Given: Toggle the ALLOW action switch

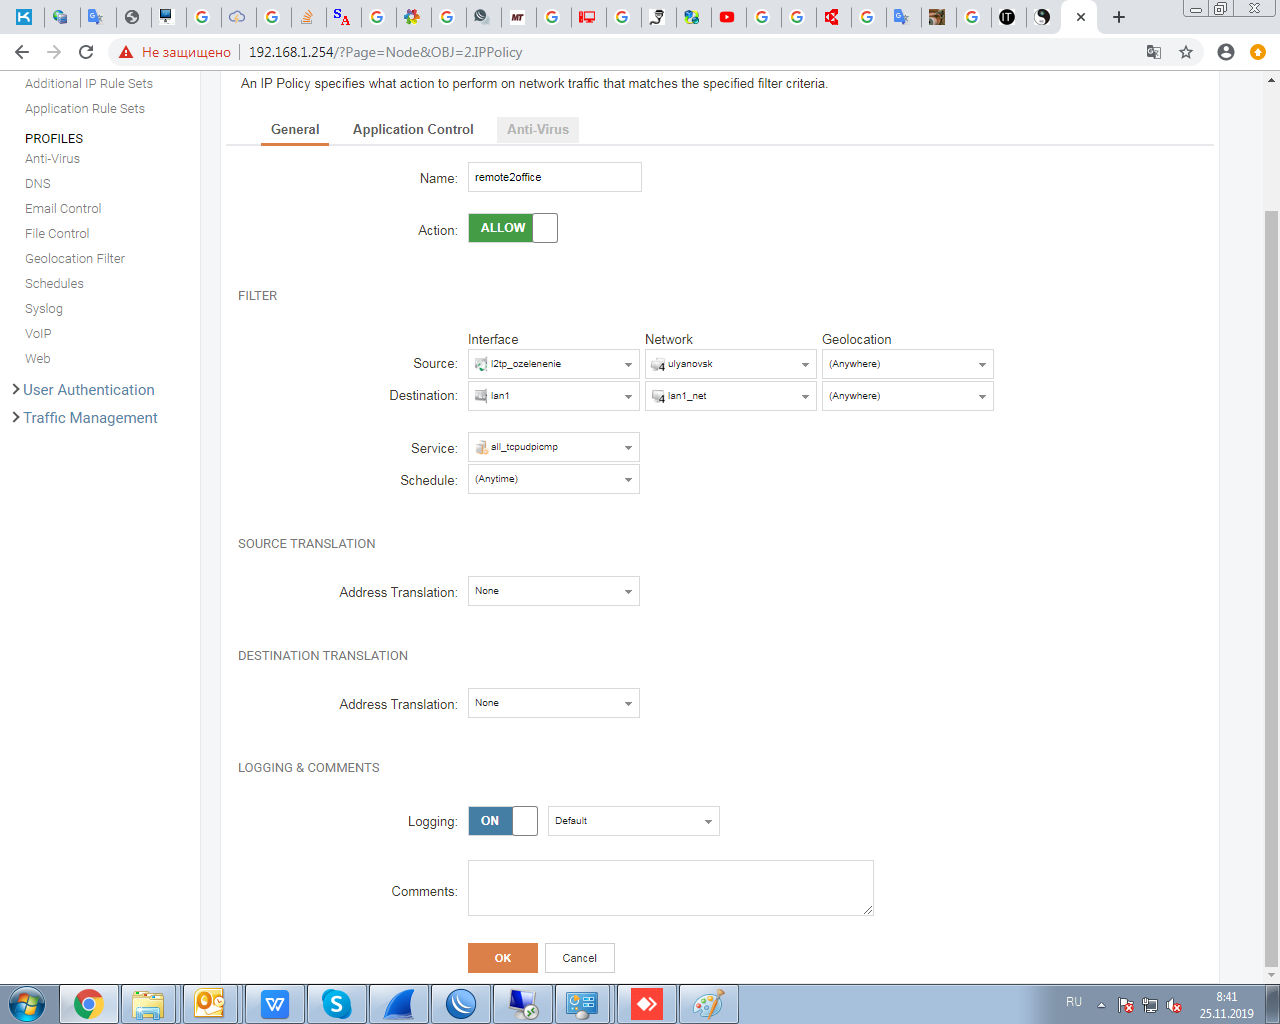Looking at the screenshot, I should pyautogui.click(x=513, y=228).
